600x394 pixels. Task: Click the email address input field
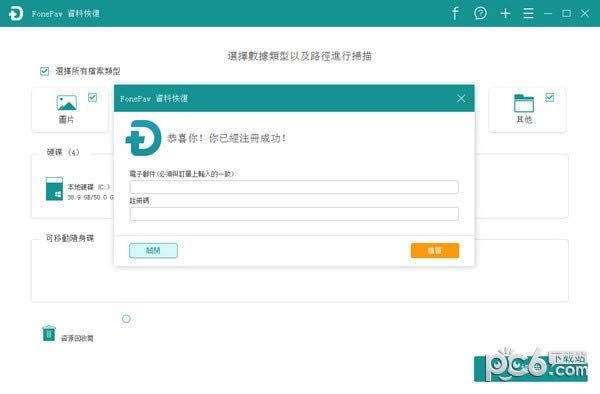[294, 187]
